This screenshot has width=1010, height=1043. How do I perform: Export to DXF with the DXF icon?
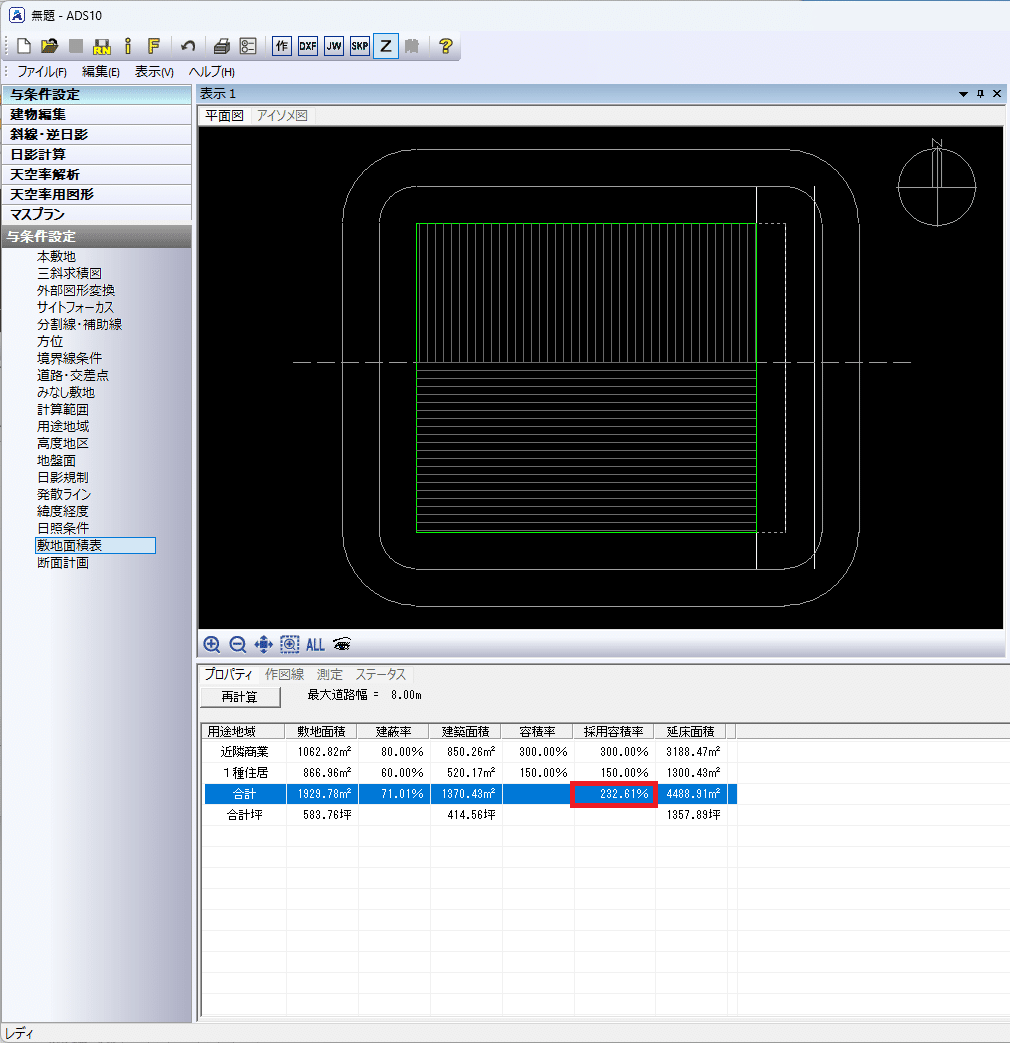click(308, 46)
